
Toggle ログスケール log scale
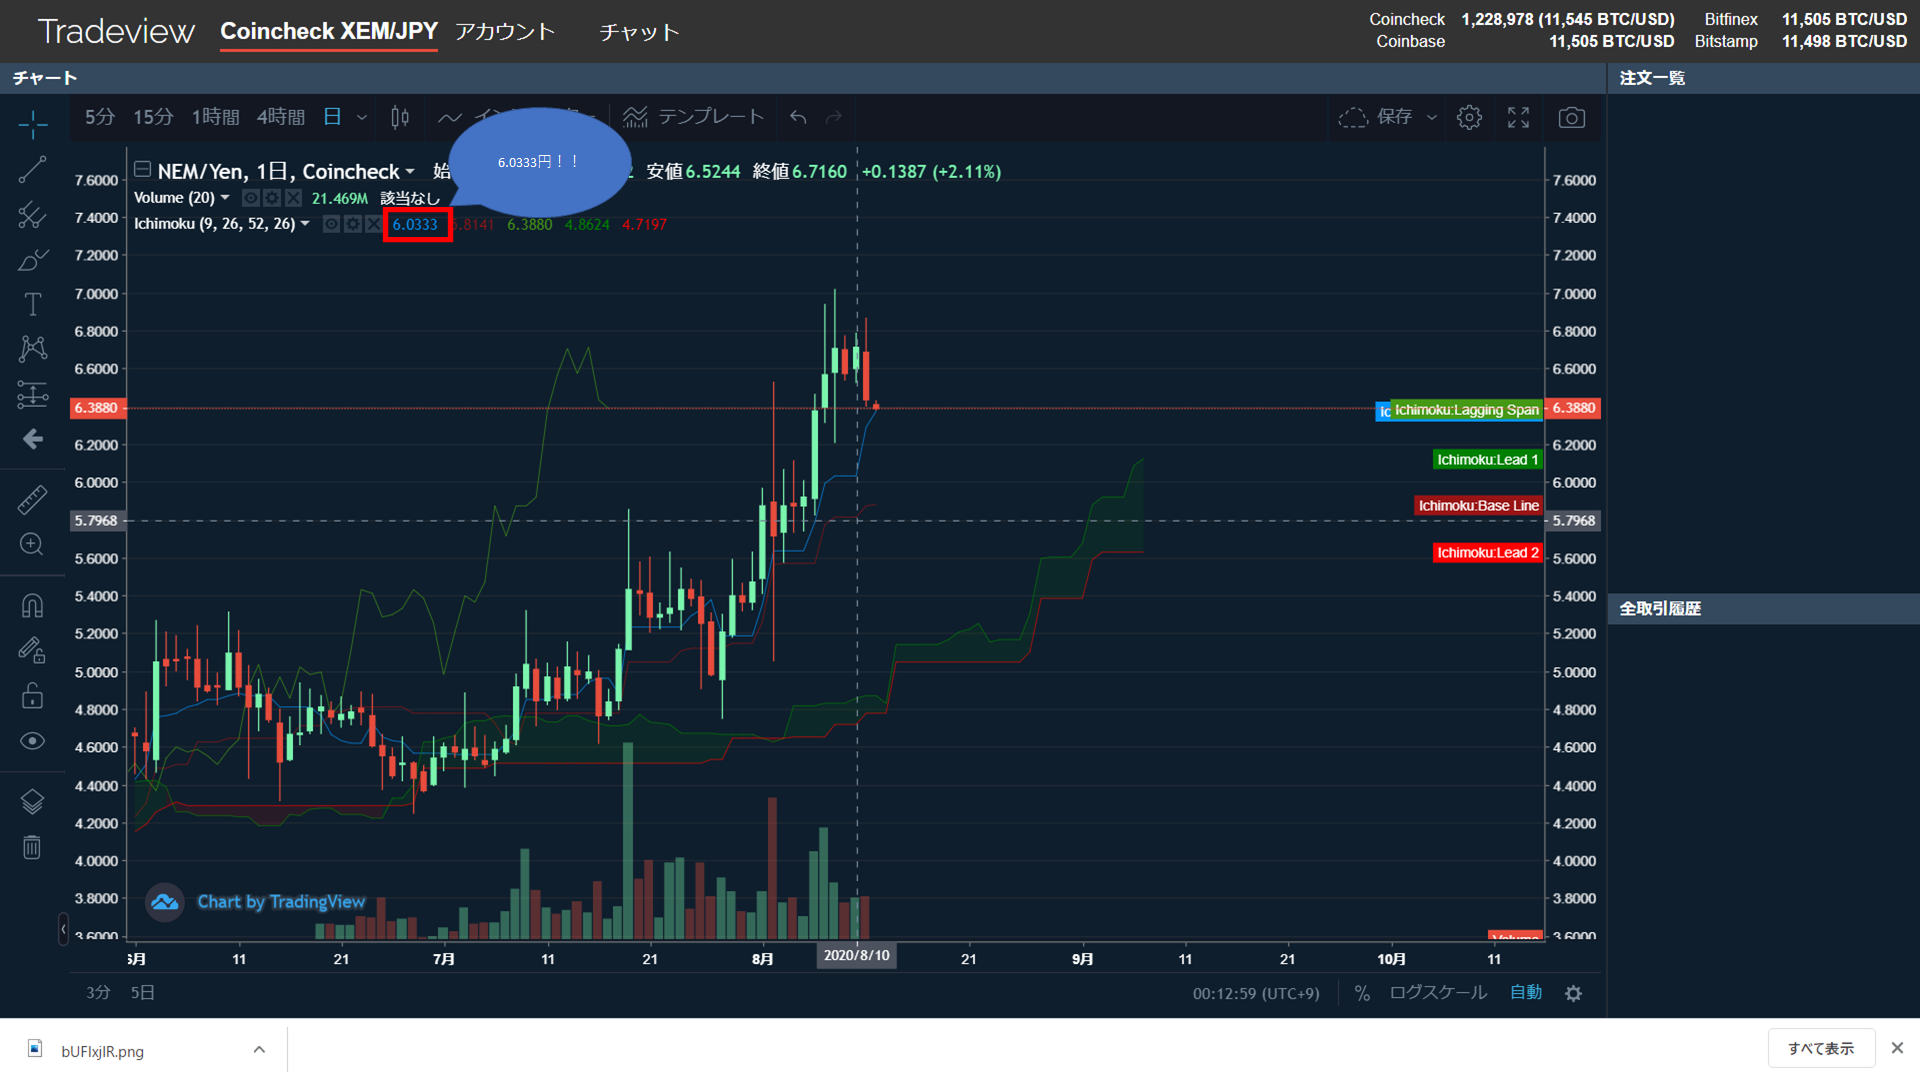[x=1438, y=993]
